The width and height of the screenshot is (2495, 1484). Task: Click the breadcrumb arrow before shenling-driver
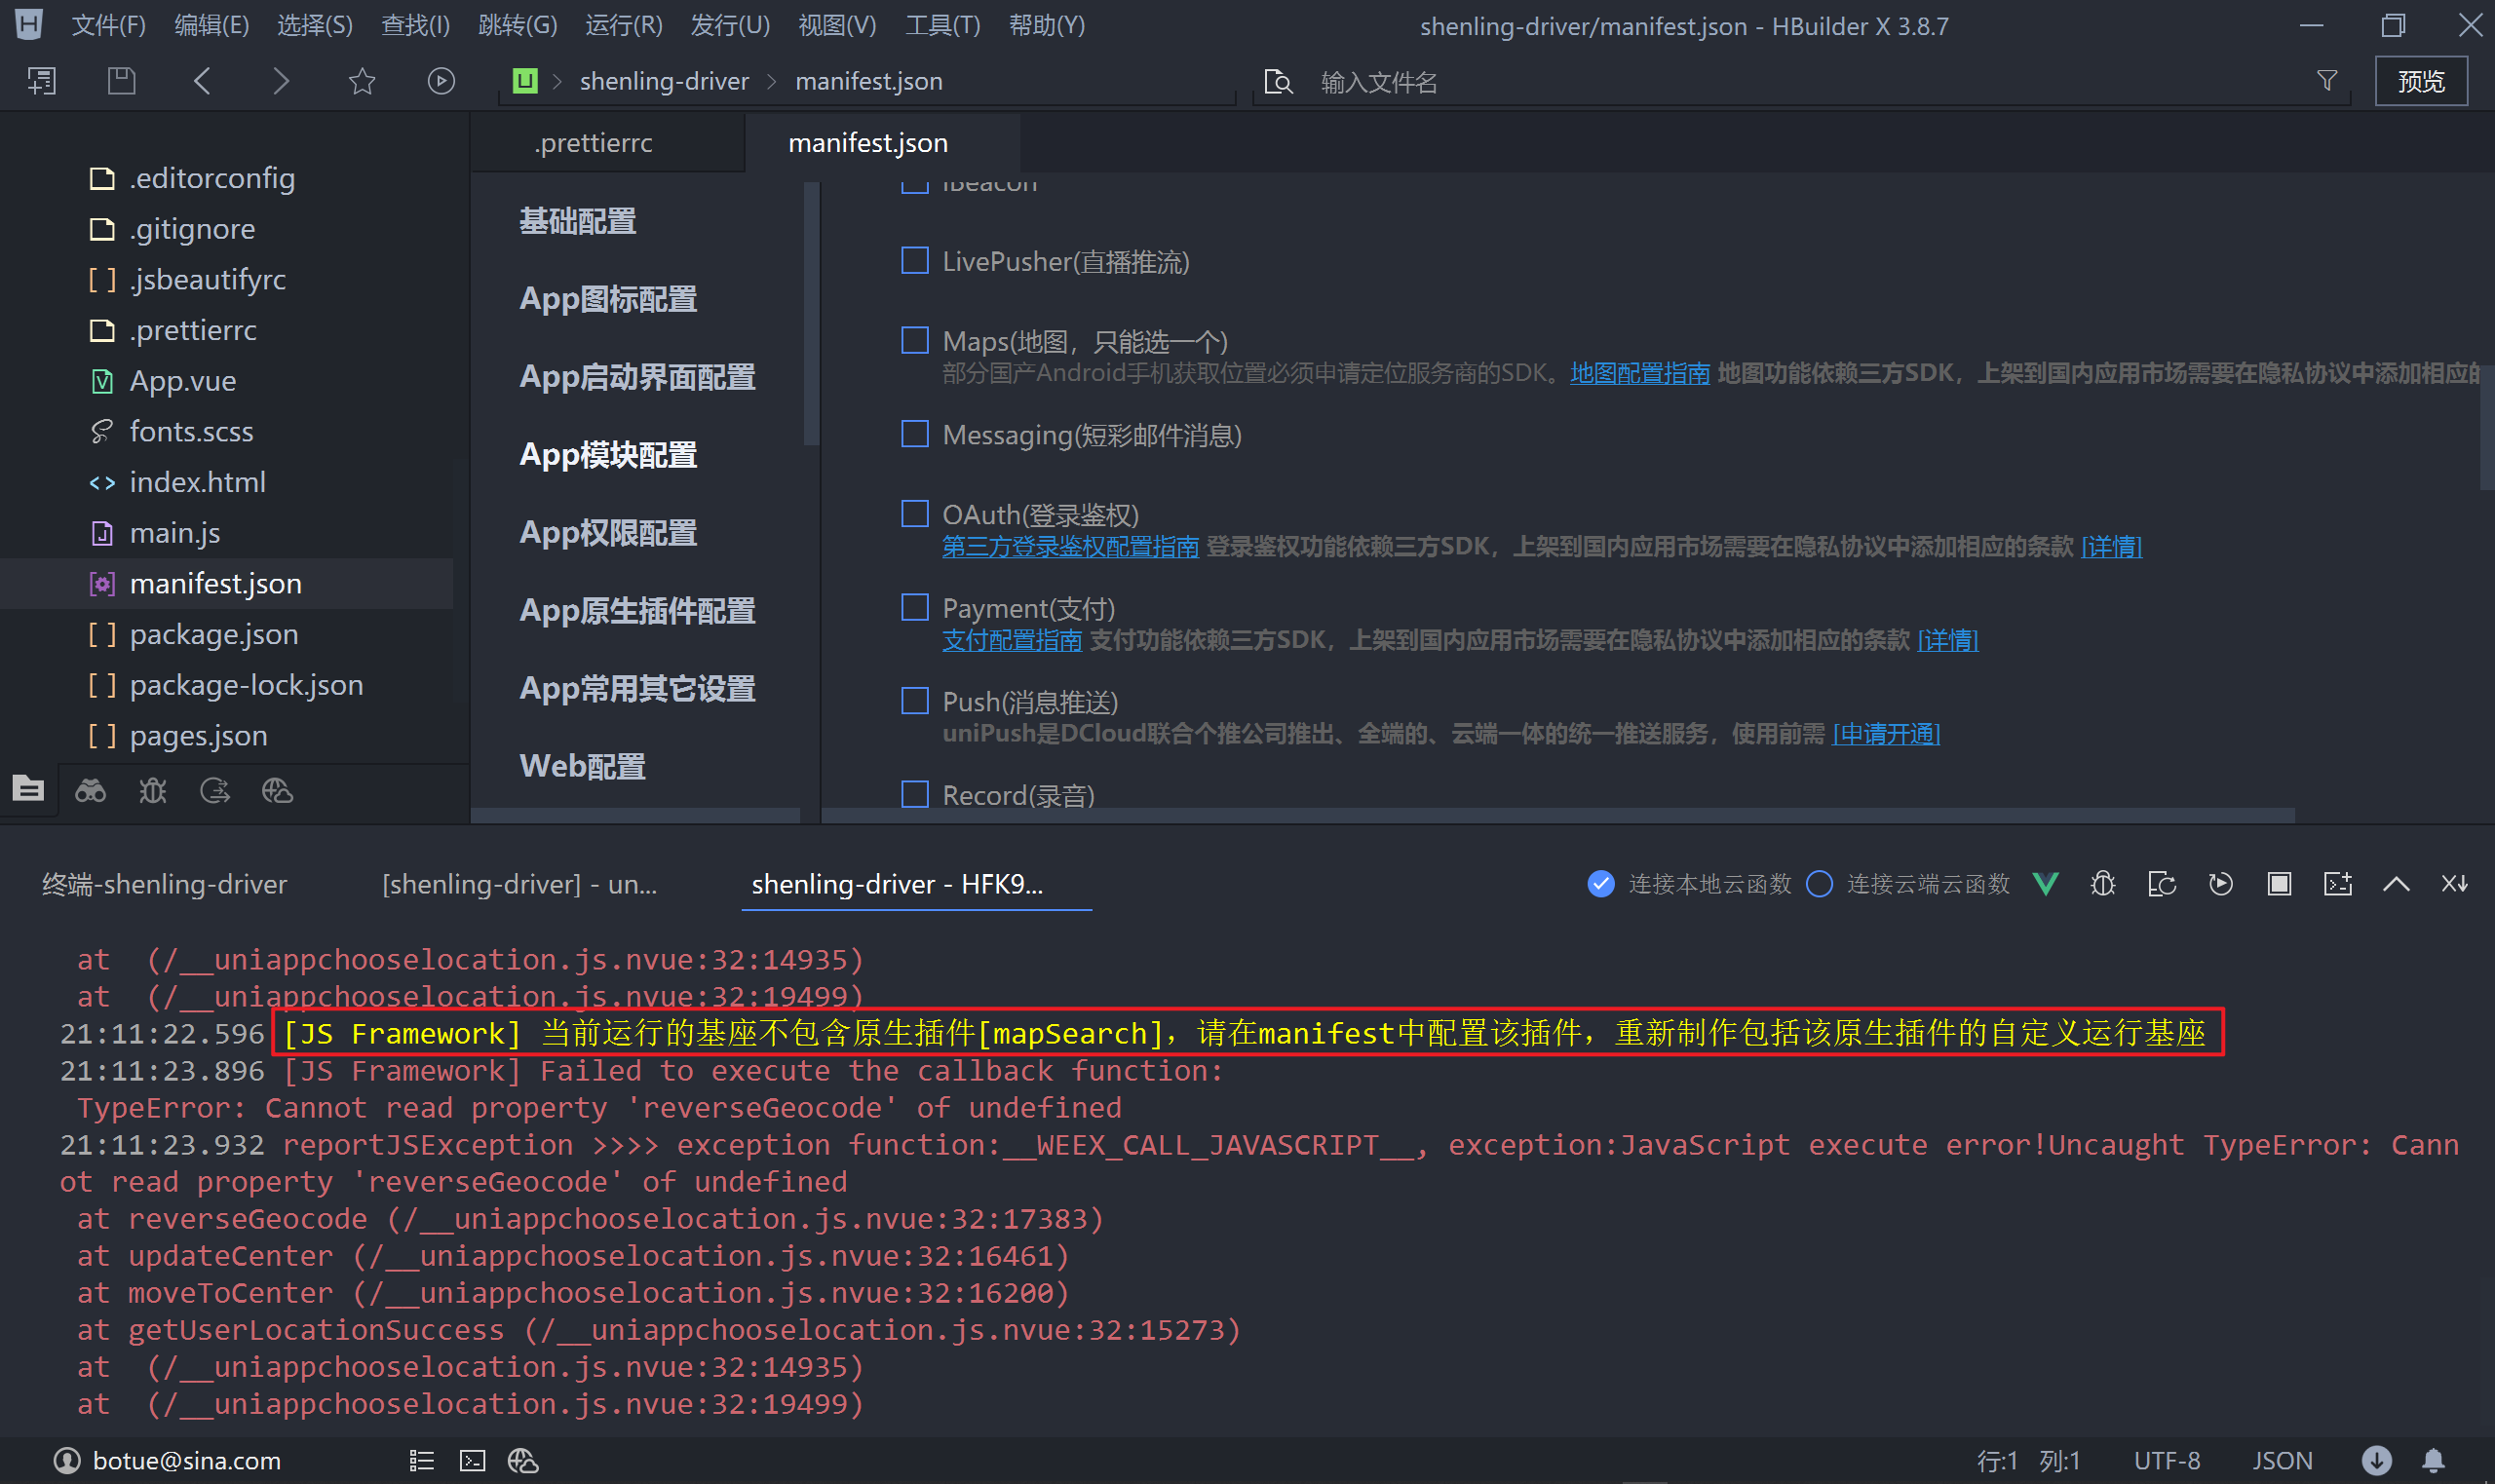pos(558,81)
